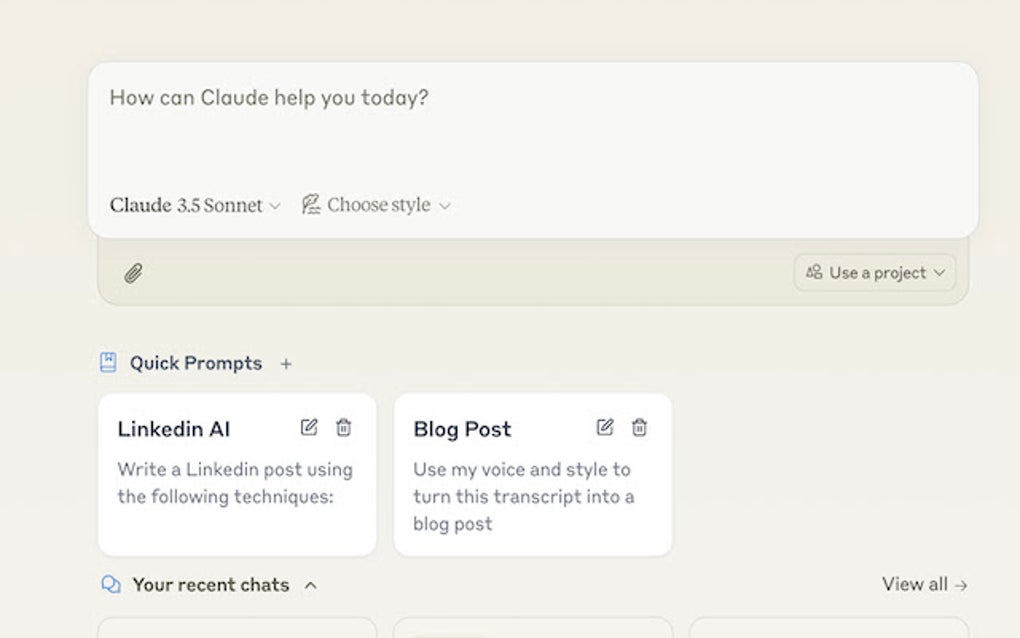
Task: Add a new quick prompt with plus
Action: click(285, 363)
